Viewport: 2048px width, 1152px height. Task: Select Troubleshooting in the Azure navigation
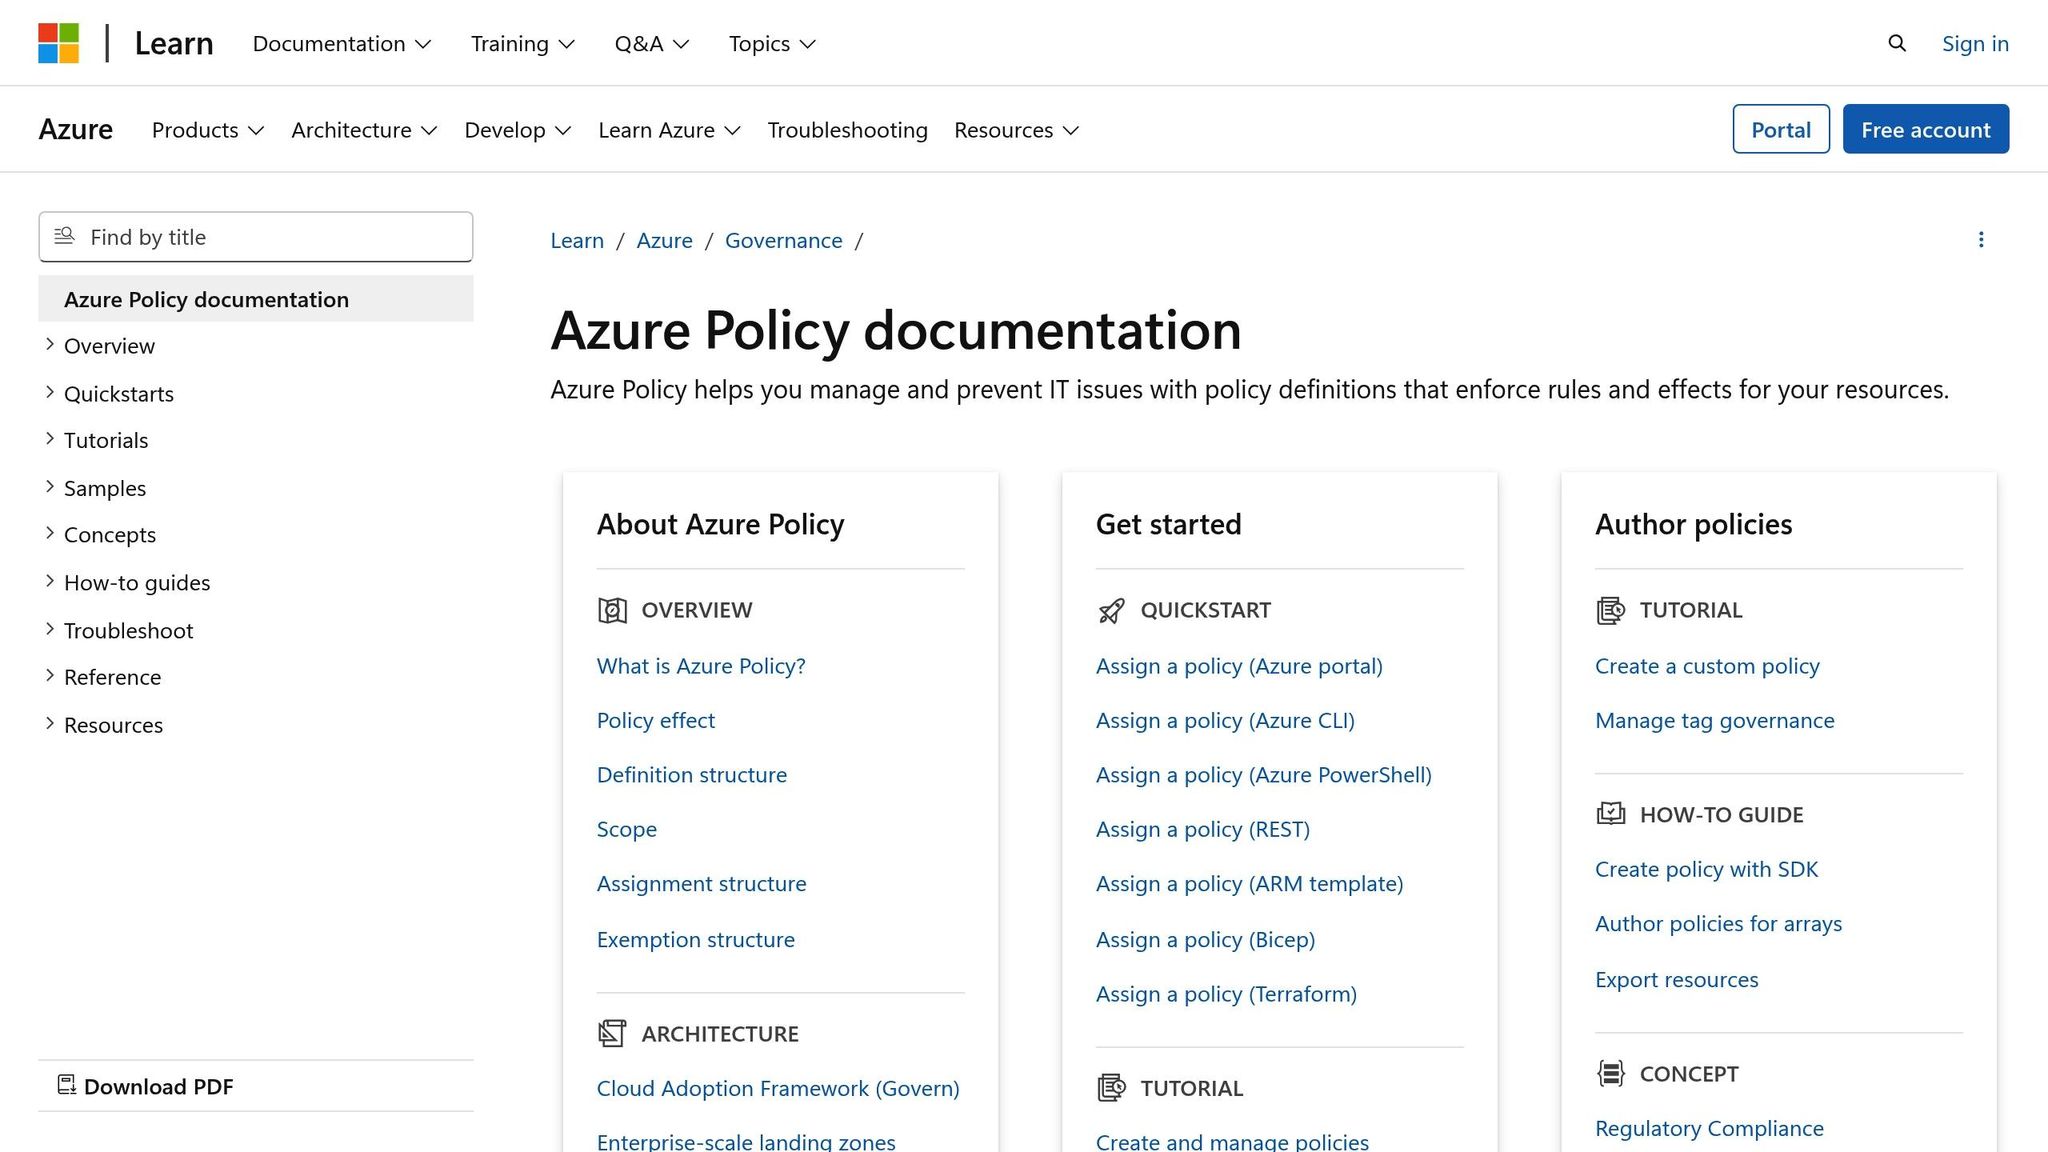point(847,129)
